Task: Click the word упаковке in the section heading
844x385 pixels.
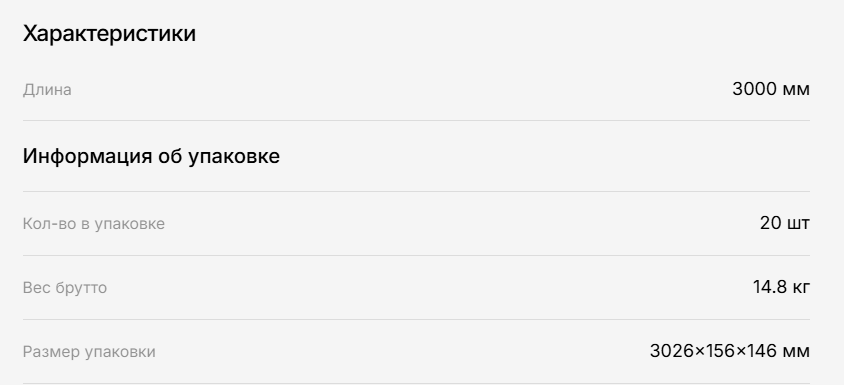Action: click(234, 157)
